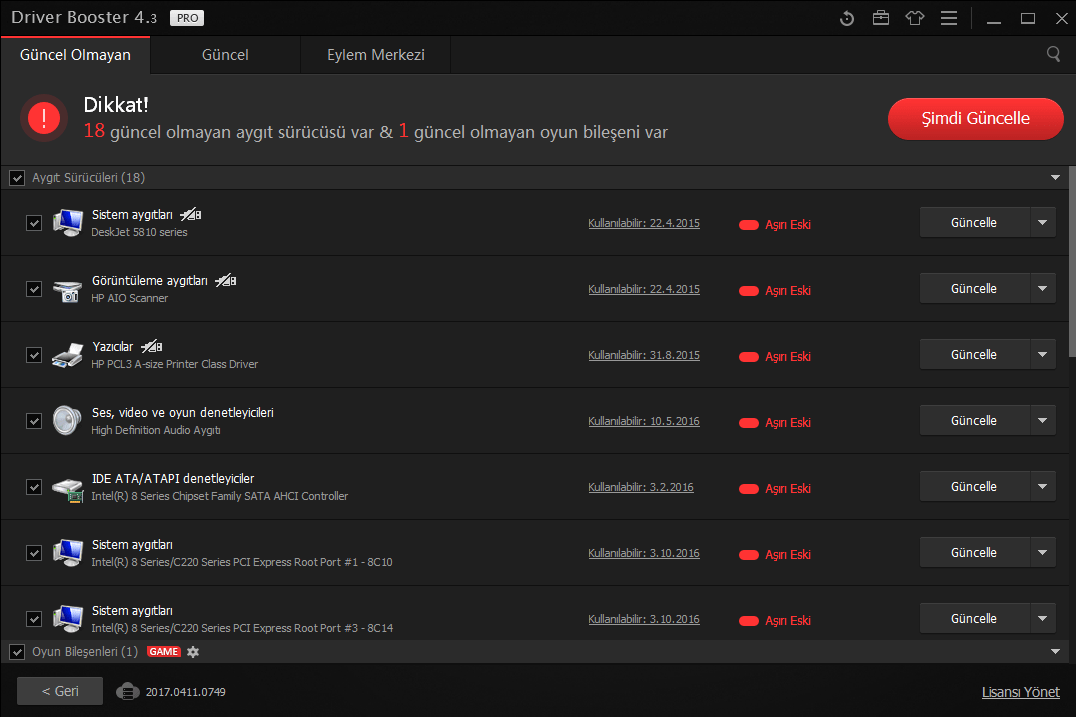The height and width of the screenshot is (717, 1076).
Task: Open Güncelle dropdown for HP PCL3 printer
Action: 1042,354
